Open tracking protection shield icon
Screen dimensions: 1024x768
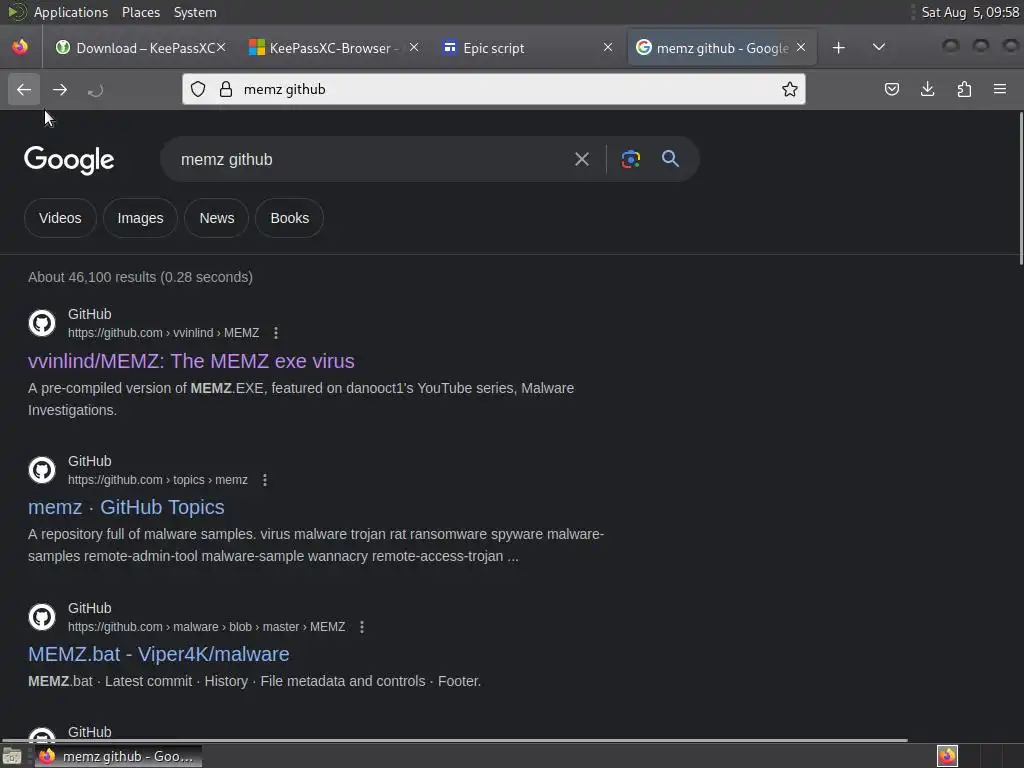coord(198,89)
